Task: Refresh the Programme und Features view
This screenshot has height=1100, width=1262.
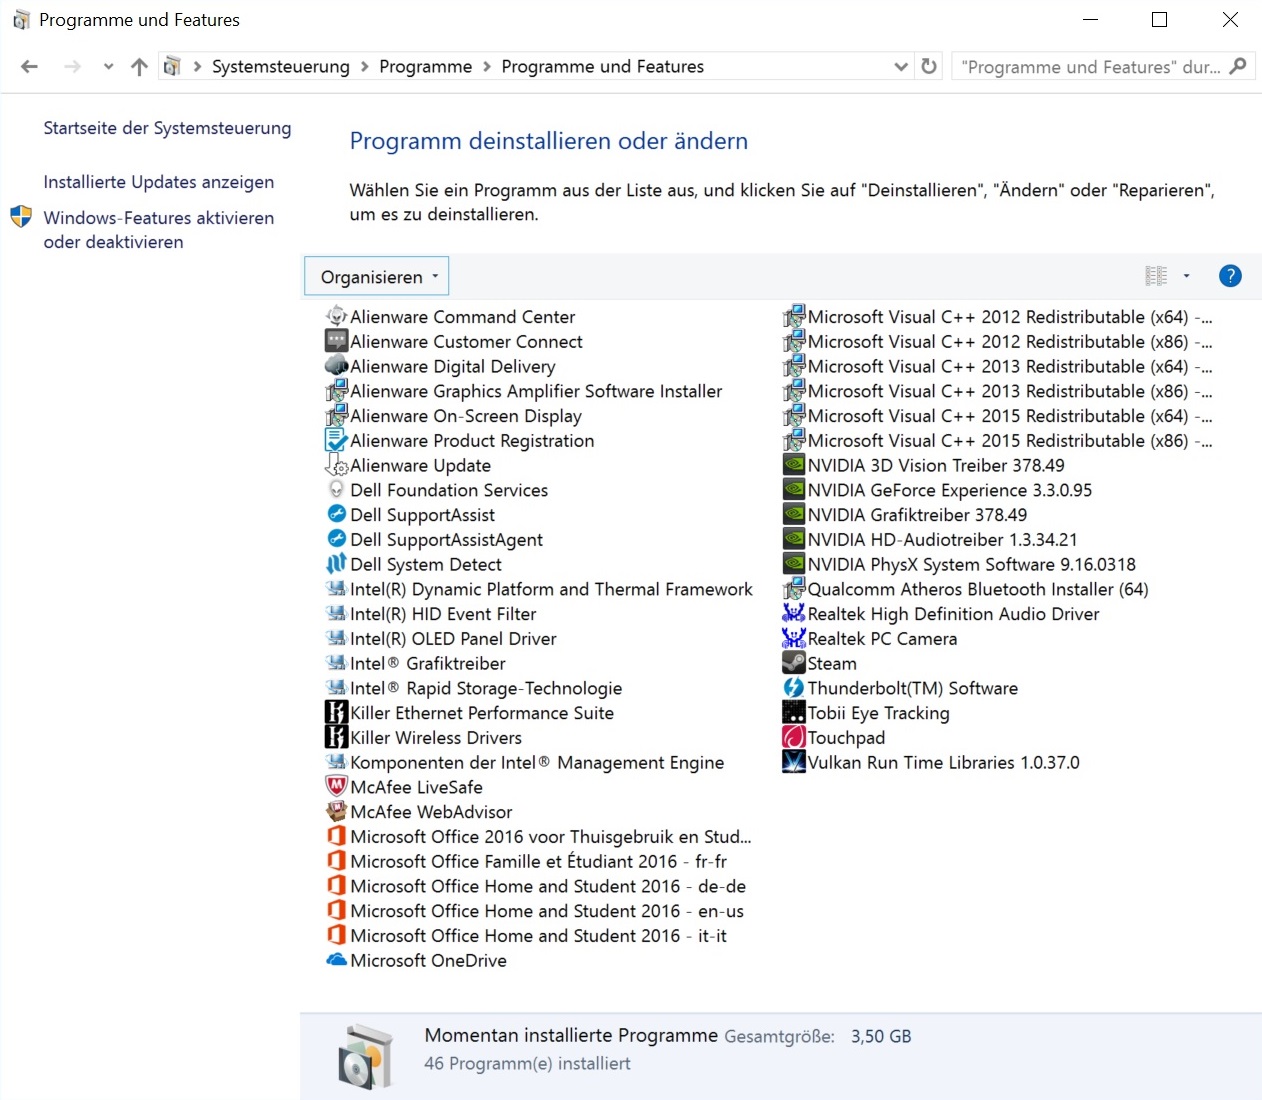Action: (x=929, y=66)
